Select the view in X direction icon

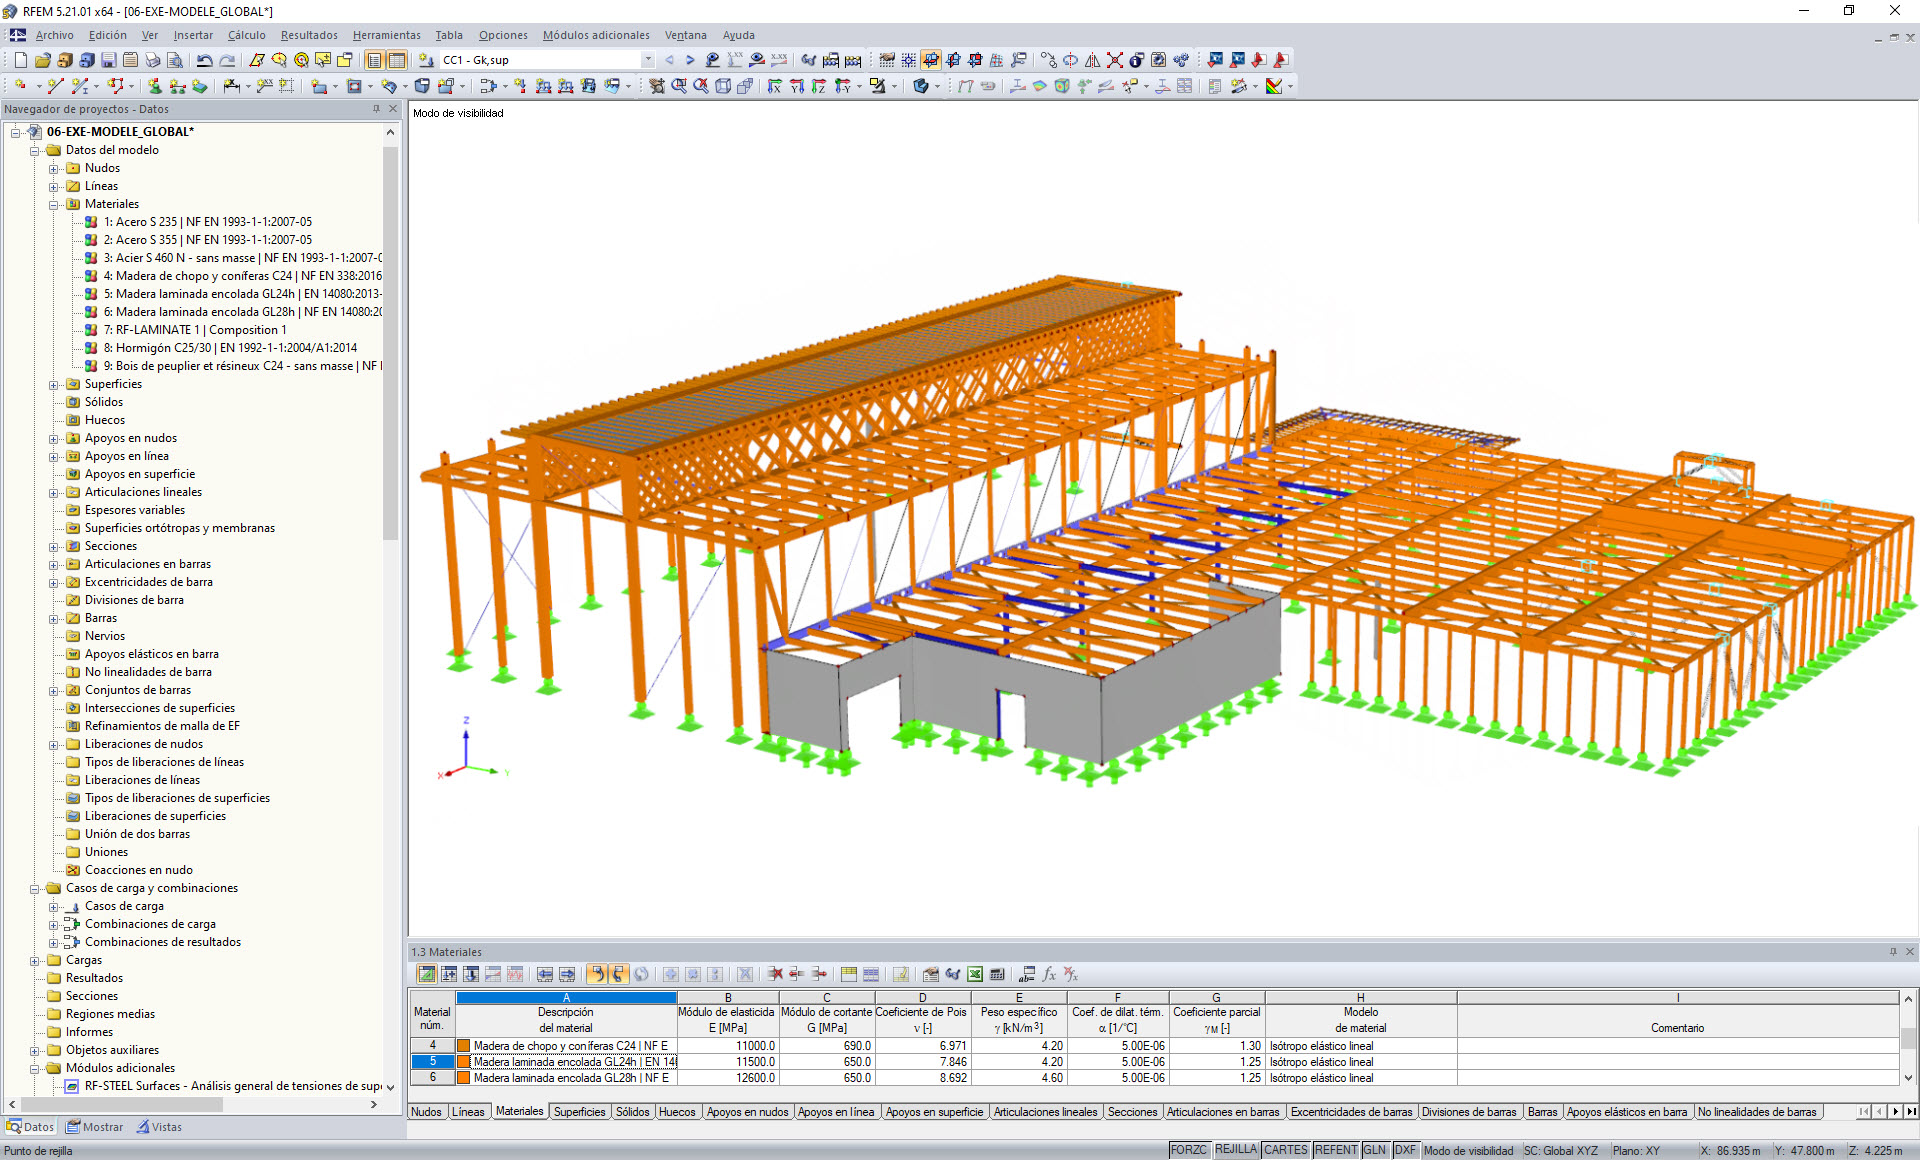pos(773,85)
